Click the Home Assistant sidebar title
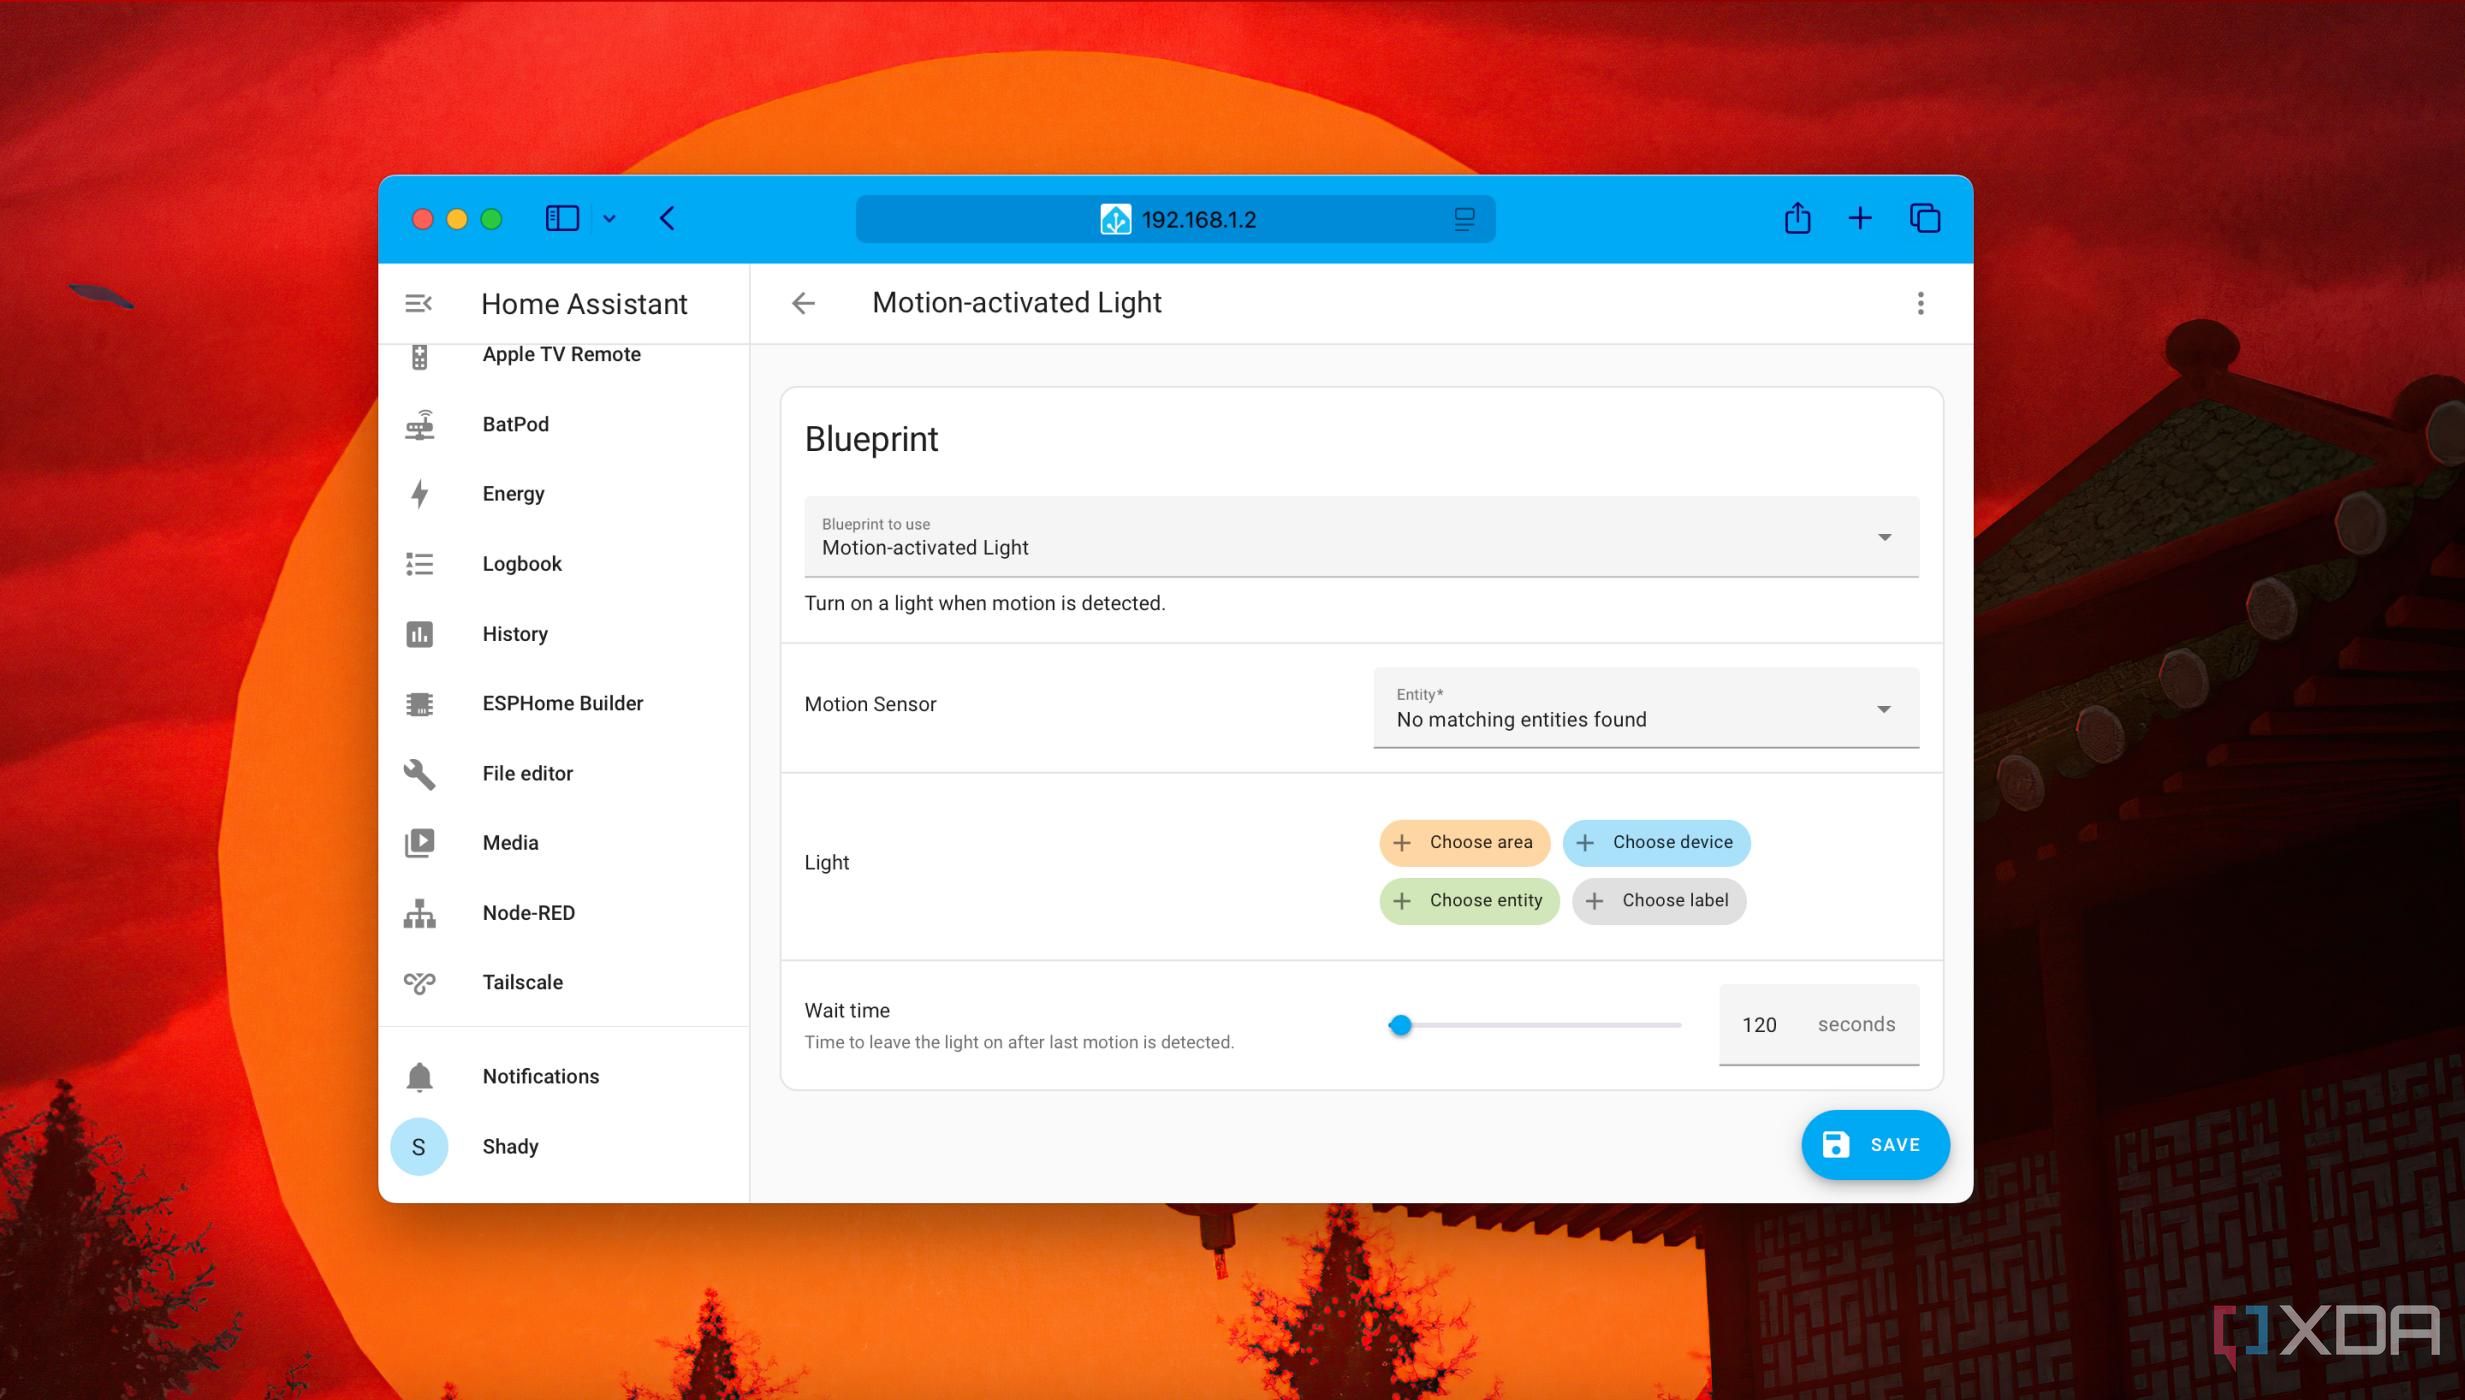 584,304
